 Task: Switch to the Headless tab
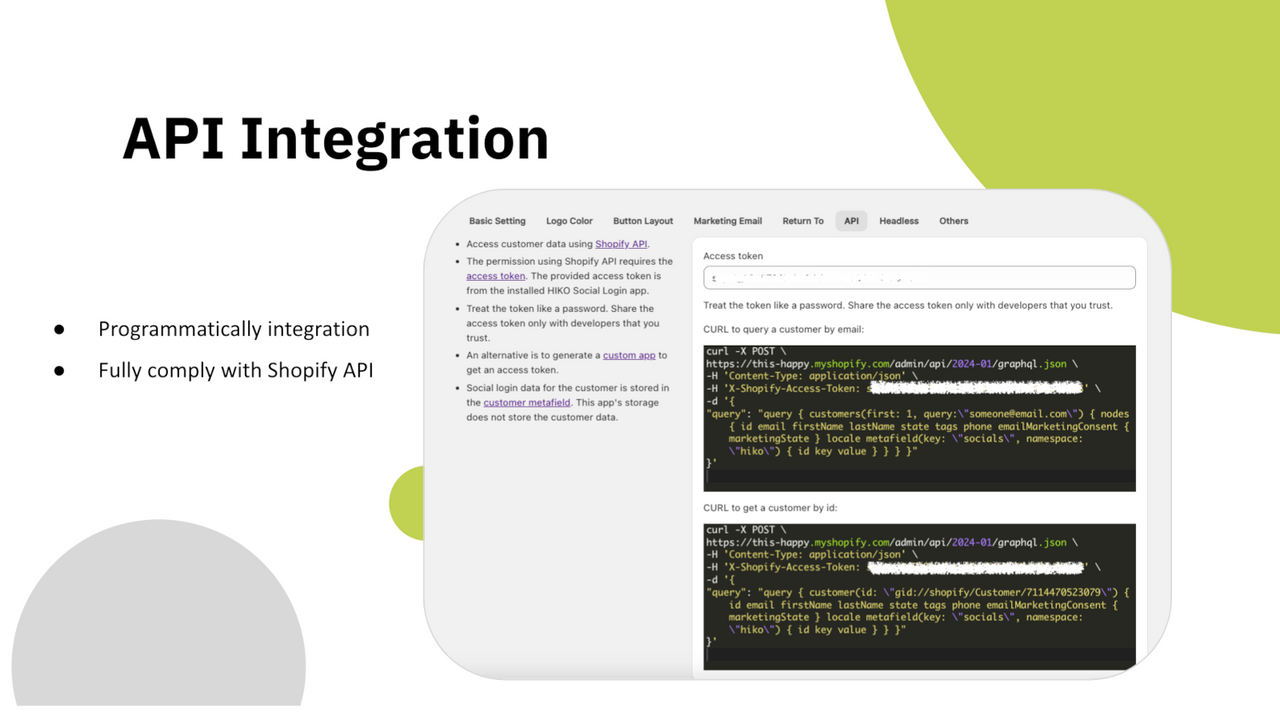point(898,221)
